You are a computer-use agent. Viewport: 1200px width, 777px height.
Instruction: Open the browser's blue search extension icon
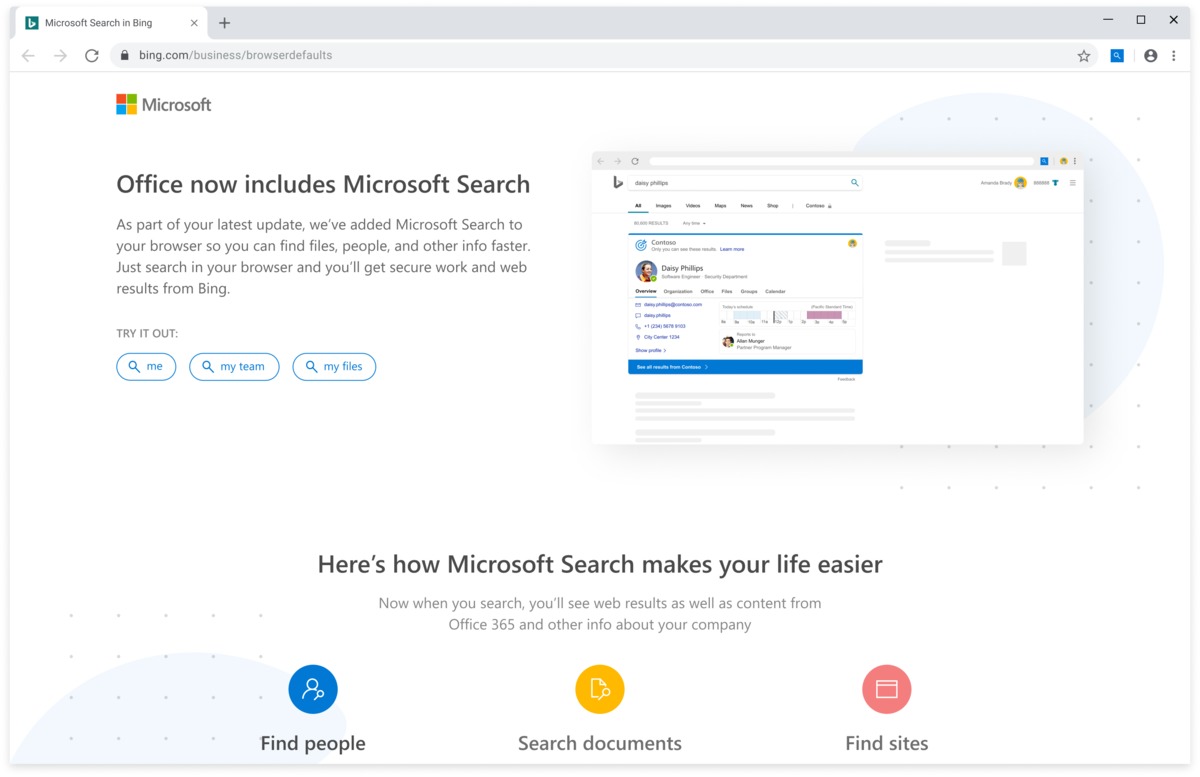1117,55
